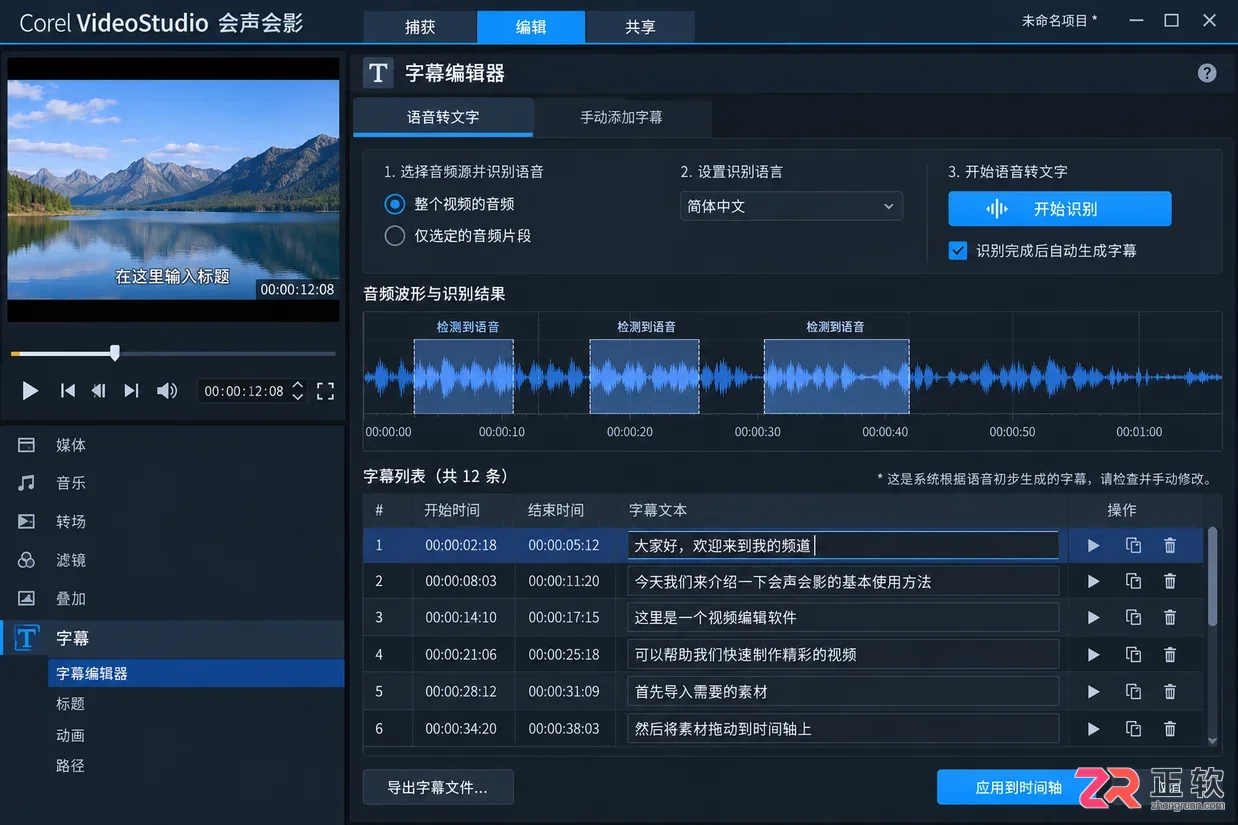The width and height of the screenshot is (1238, 825).
Task: Select 动画 under 字幕 category
Action: 70,735
